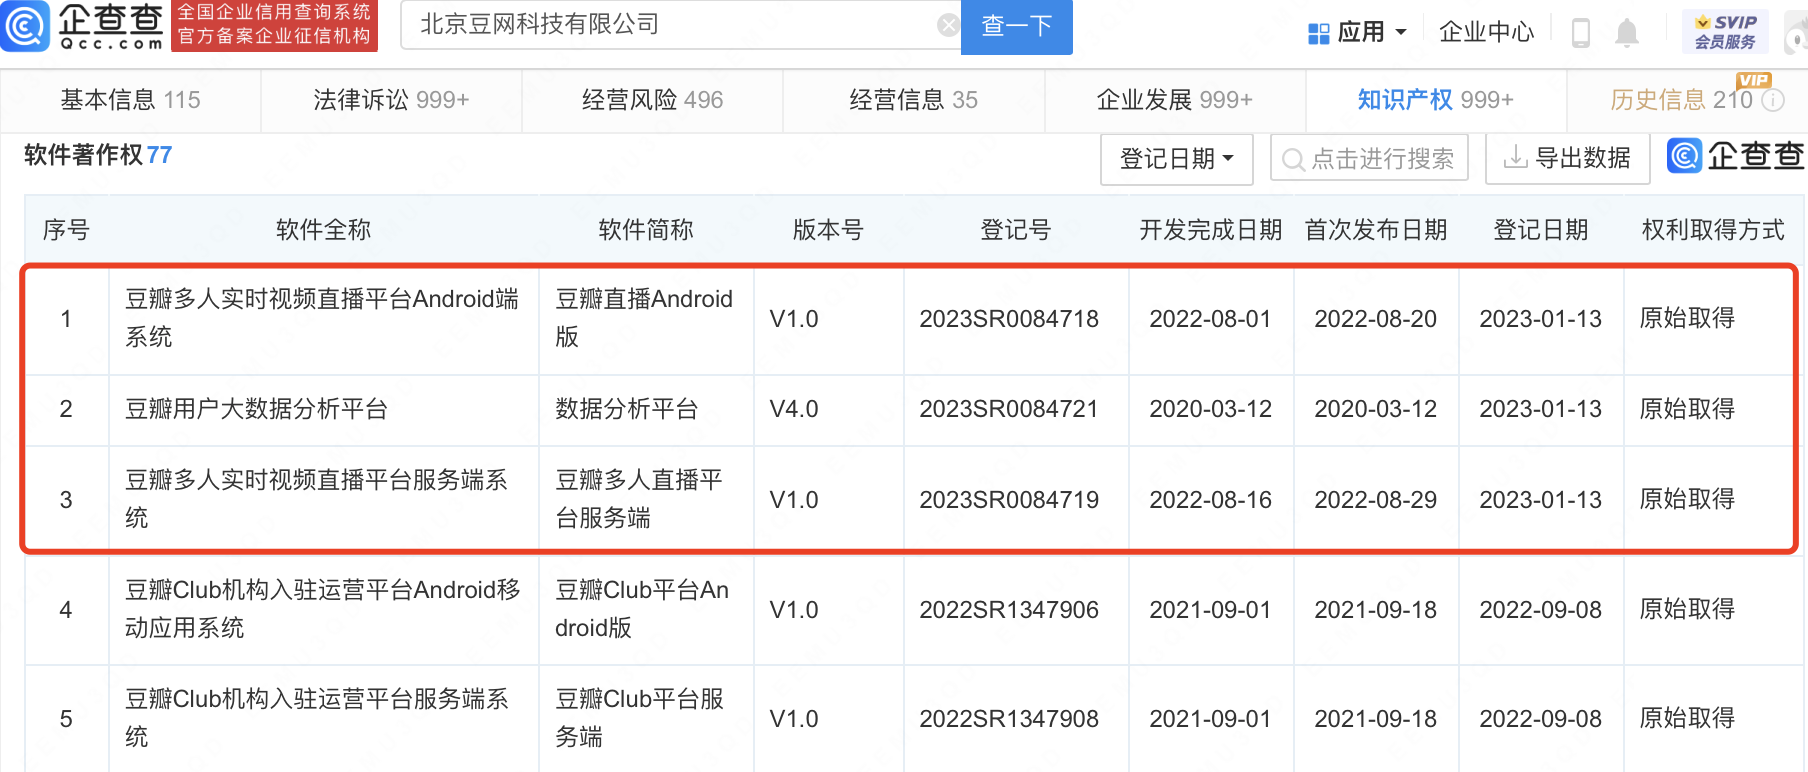Click first publish date 2022-08-20
Viewport: 1808px width, 772px height.
[1375, 319]
